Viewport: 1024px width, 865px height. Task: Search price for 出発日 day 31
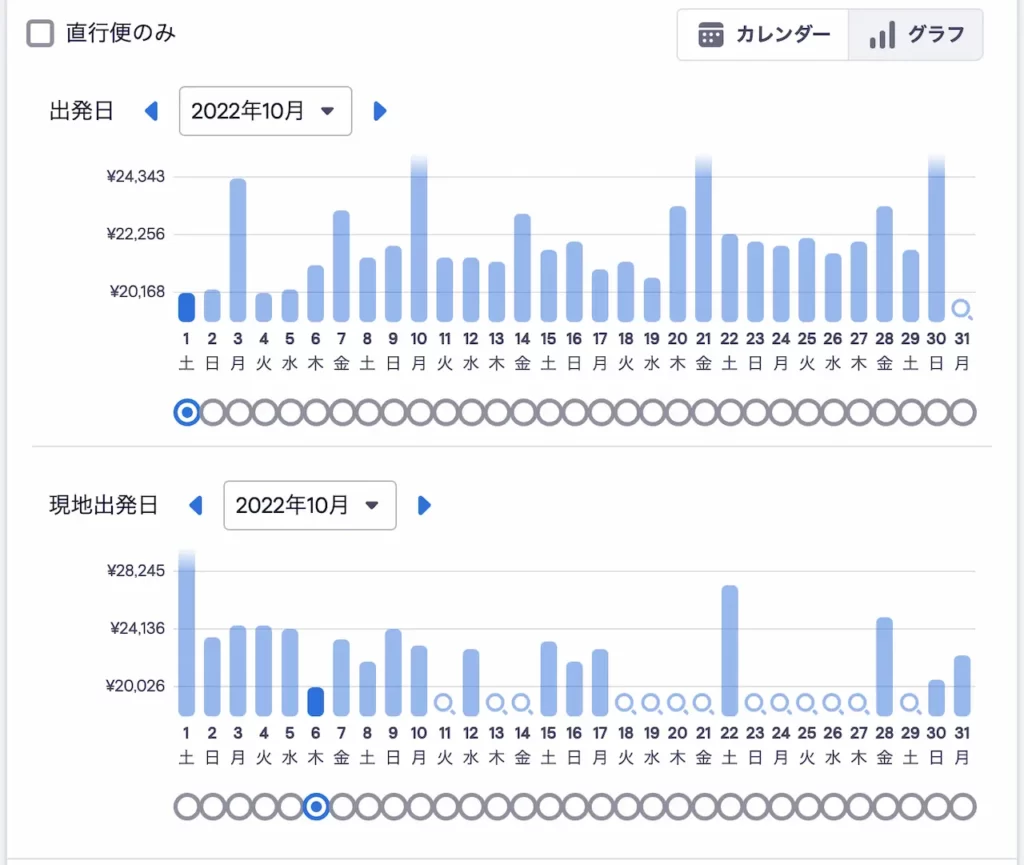pos(962,309)
